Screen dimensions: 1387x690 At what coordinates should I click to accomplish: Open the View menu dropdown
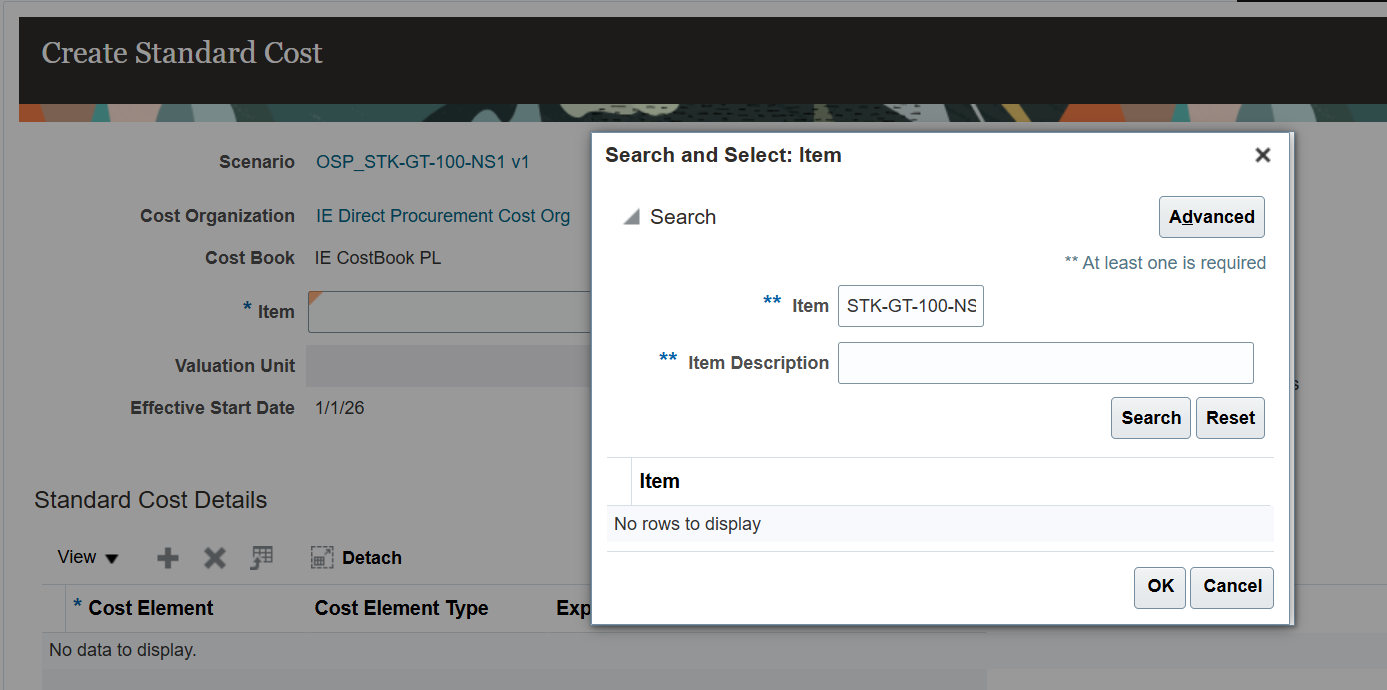click(x=88, y=557)
